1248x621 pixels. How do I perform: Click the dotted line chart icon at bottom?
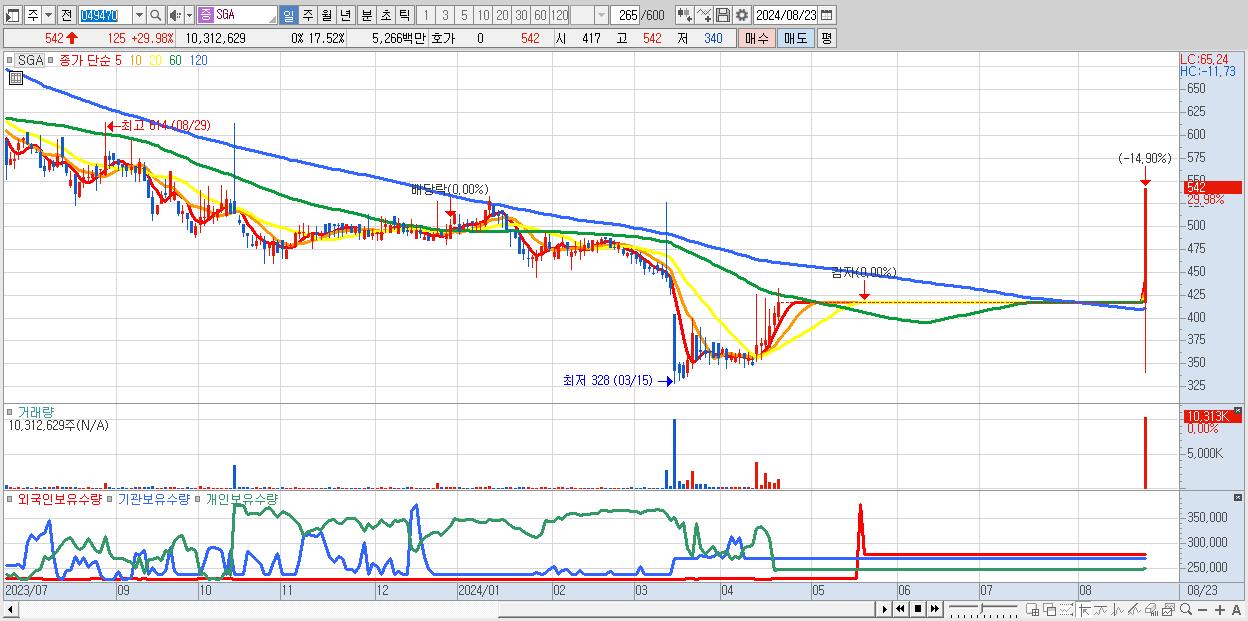coord(1066,609)
